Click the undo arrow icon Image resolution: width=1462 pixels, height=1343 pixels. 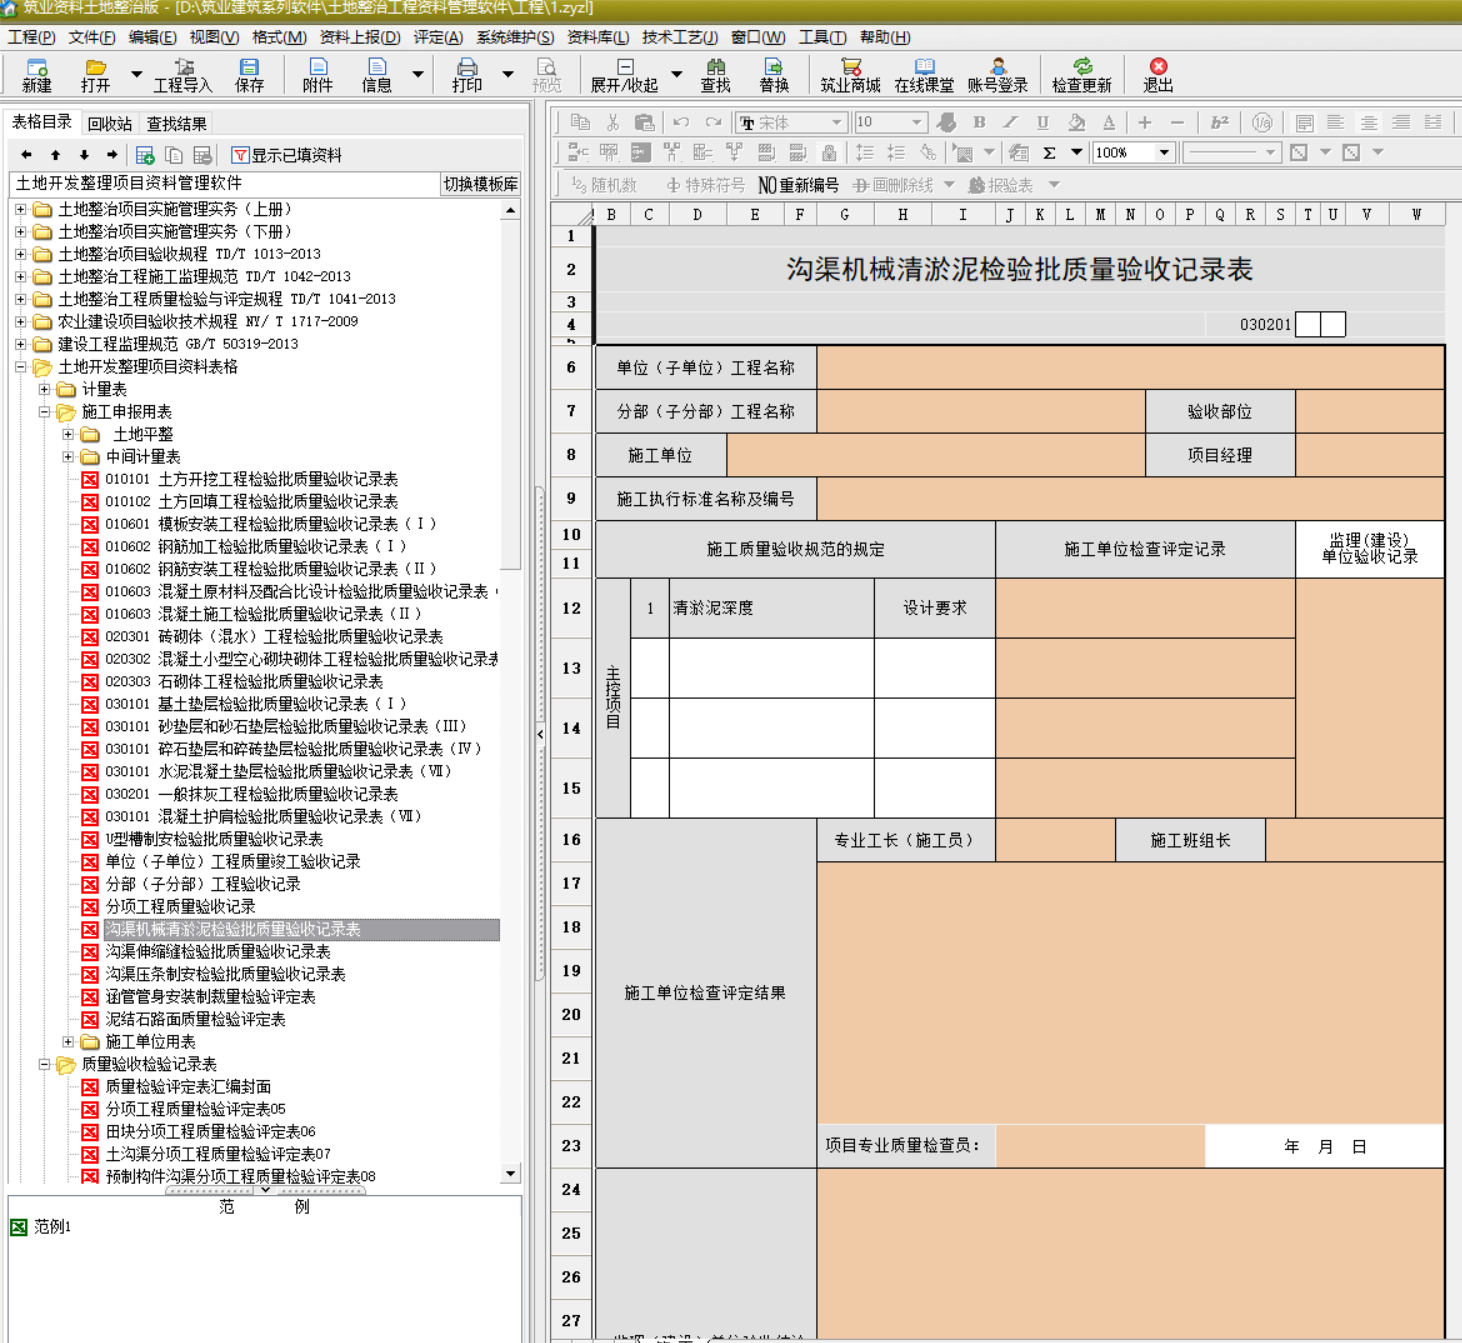pos(681,122)
